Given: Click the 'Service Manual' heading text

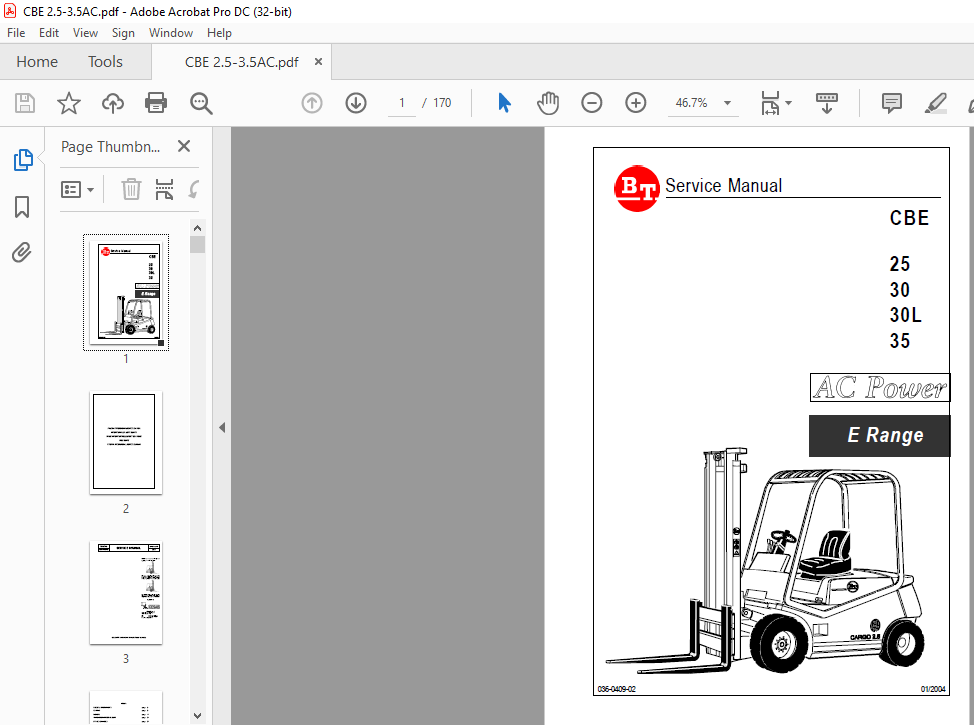Looking at the screenshot, I should [723, 185].
